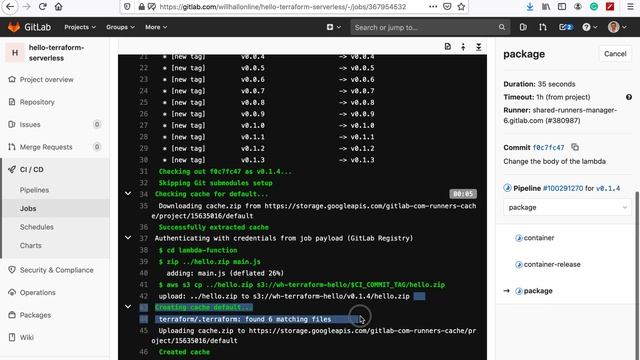Open hello-terraform-serverless project title
640x360 pixels.
[56, 53]
